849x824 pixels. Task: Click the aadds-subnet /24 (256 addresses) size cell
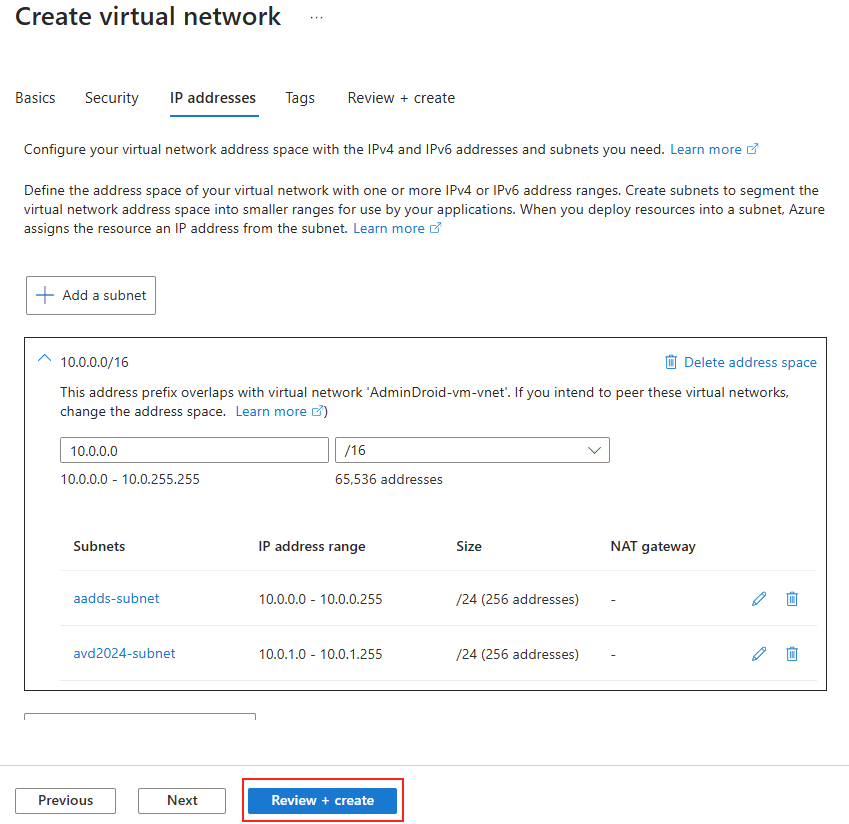(x=518, y=599)
